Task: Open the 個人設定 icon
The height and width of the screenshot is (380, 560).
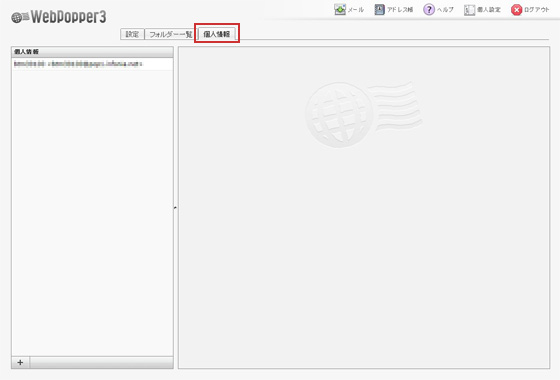Action: point(469,10)
